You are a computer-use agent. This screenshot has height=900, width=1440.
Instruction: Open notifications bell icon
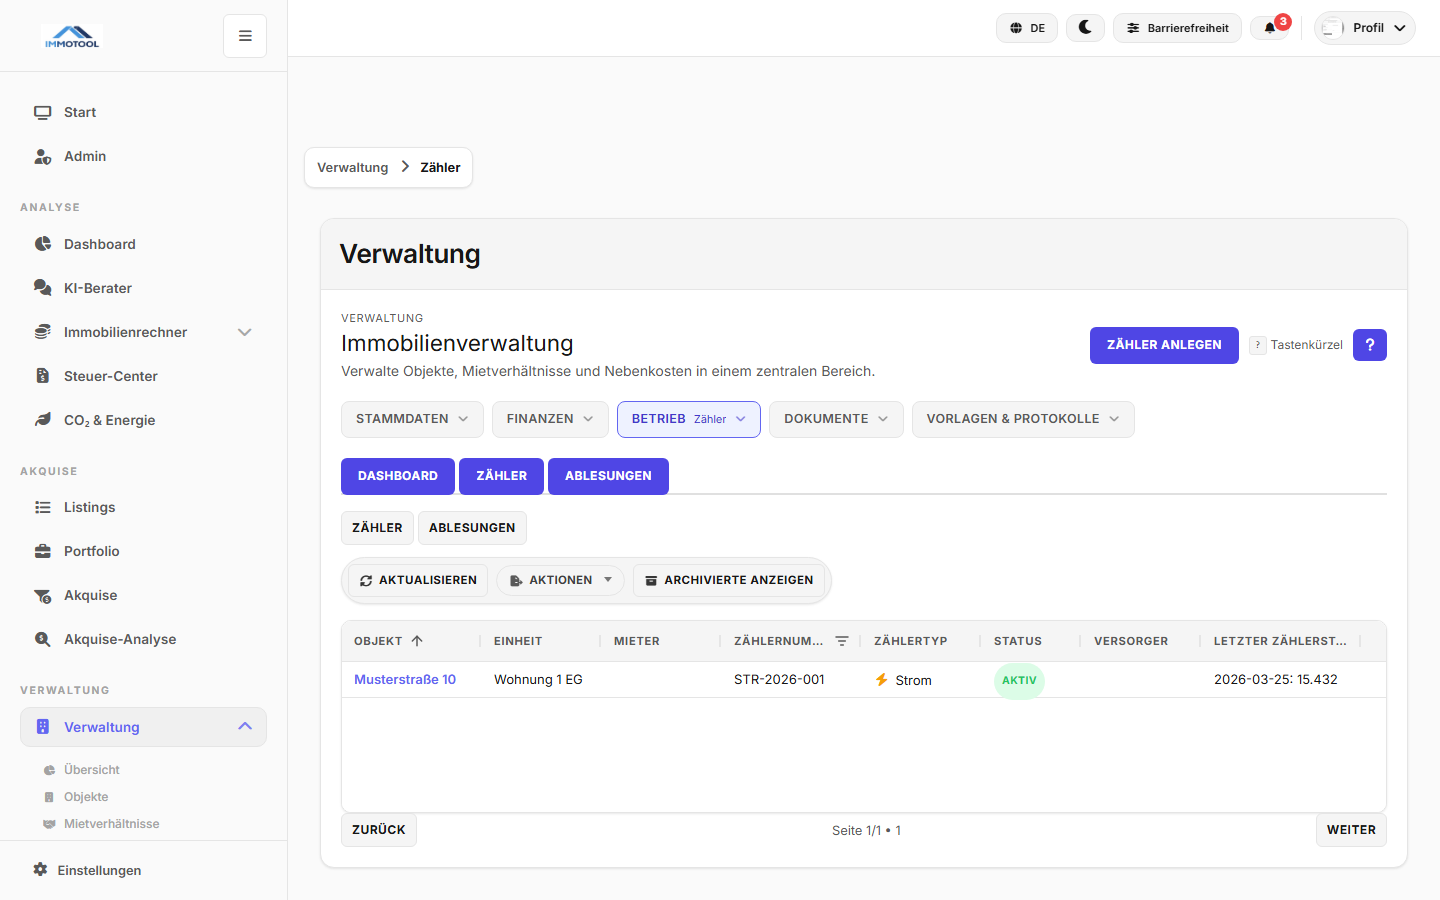(1270, 28)
